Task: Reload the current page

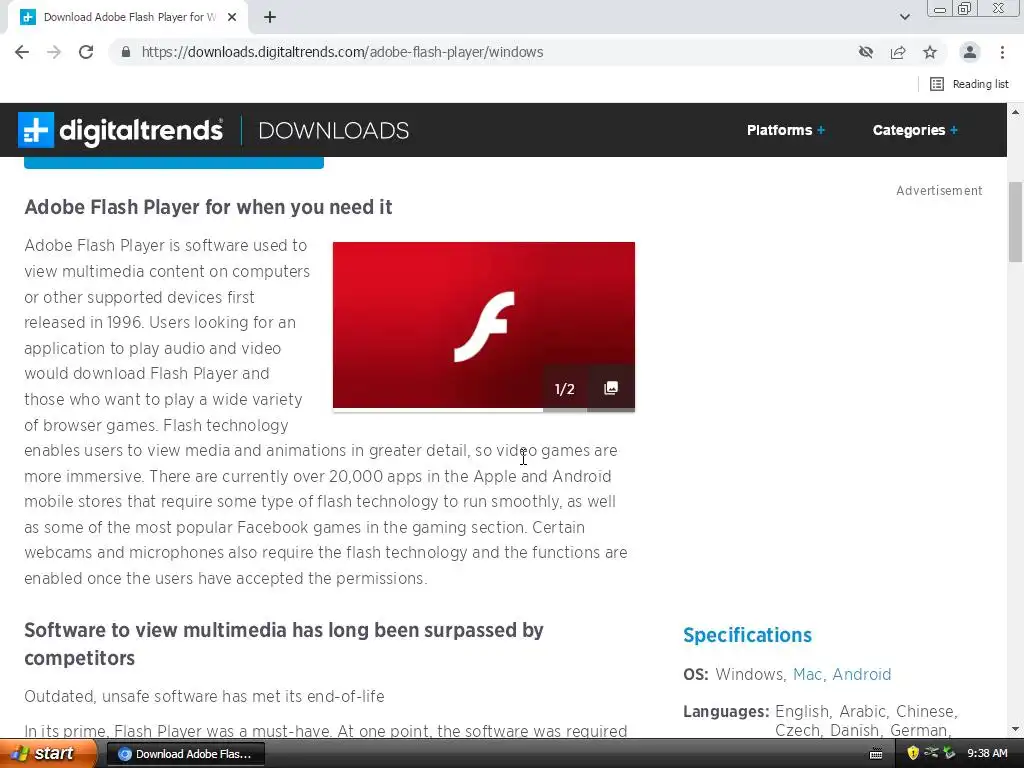Action: coord(86,52)
